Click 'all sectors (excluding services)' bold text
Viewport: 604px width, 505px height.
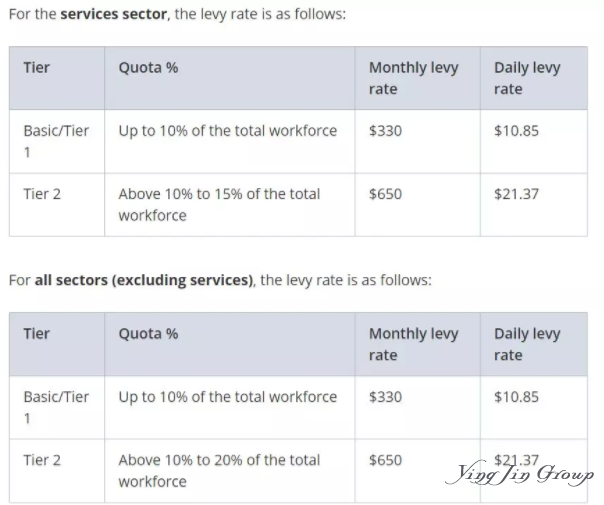click(x=144, y=280)
